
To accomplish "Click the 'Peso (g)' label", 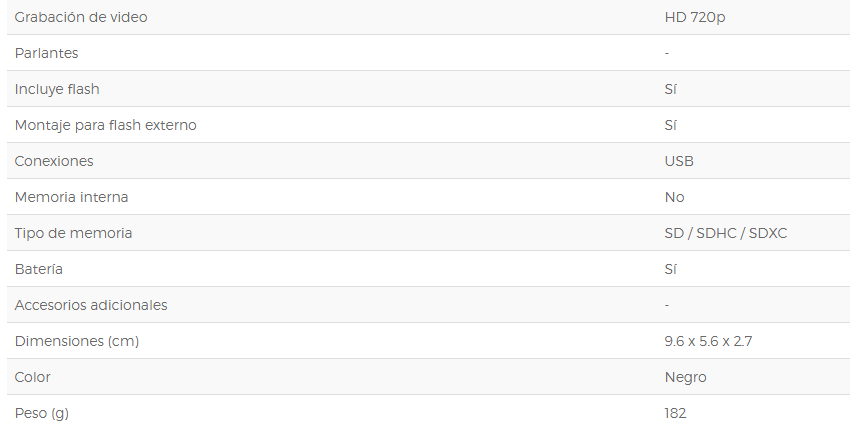I will tap(42, 414).
